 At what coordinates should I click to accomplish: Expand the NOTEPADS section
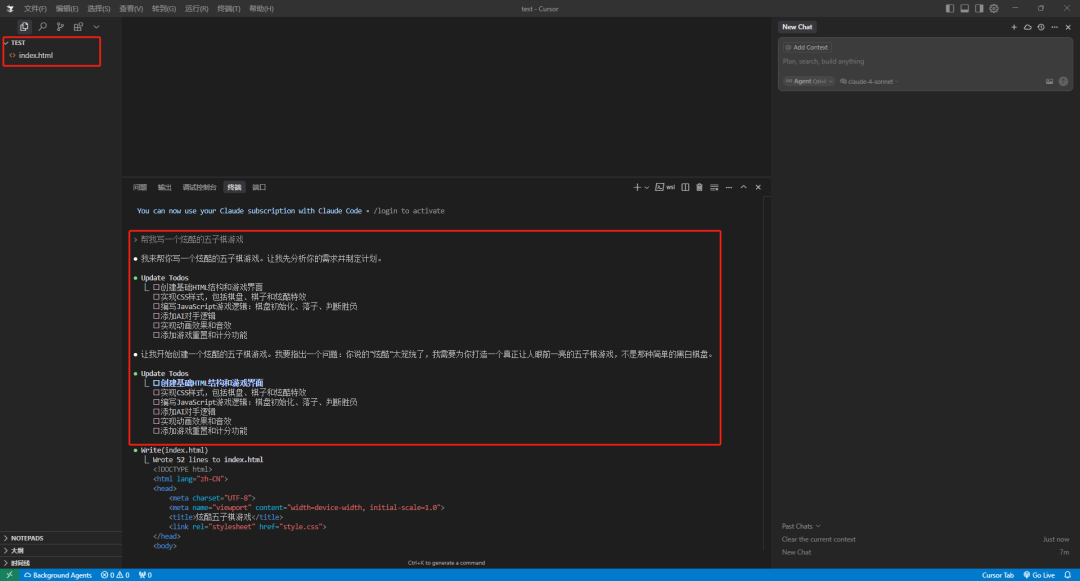click(x=27, y=537)
